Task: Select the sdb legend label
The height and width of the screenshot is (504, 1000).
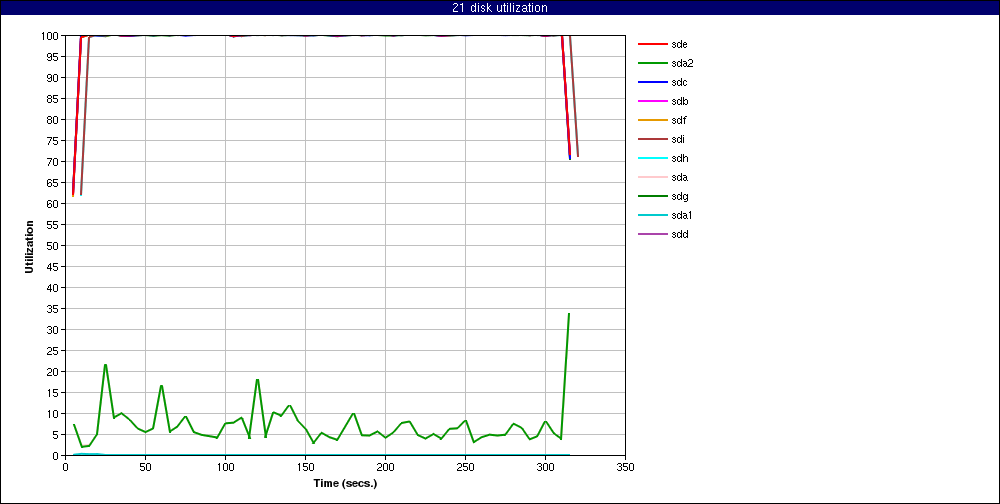Action: click(679, 101)
